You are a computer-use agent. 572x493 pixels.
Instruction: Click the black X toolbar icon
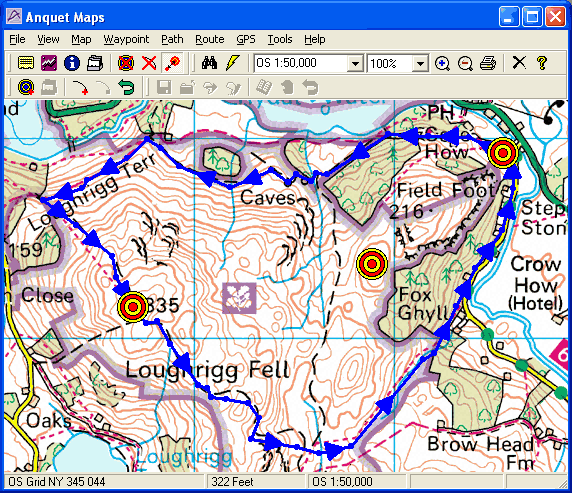point(519,62)
